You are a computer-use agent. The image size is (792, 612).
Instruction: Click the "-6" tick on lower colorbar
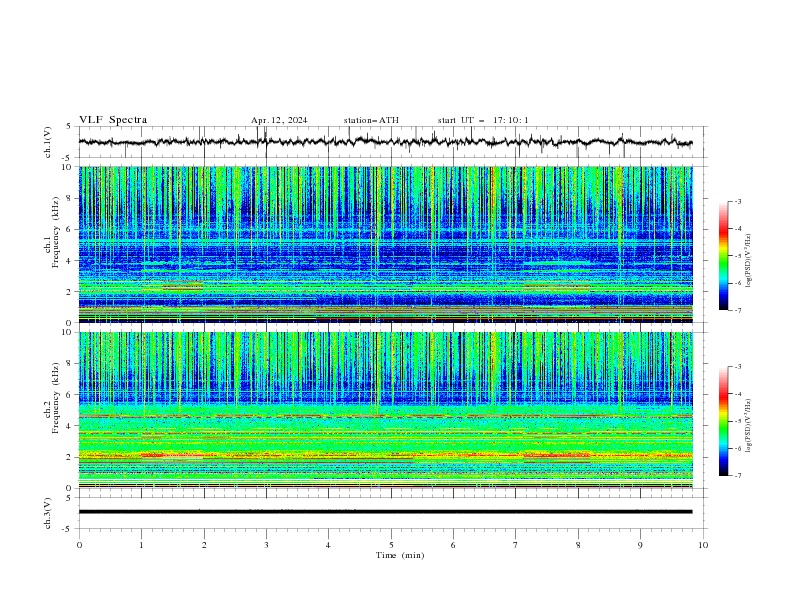(737, 448)
